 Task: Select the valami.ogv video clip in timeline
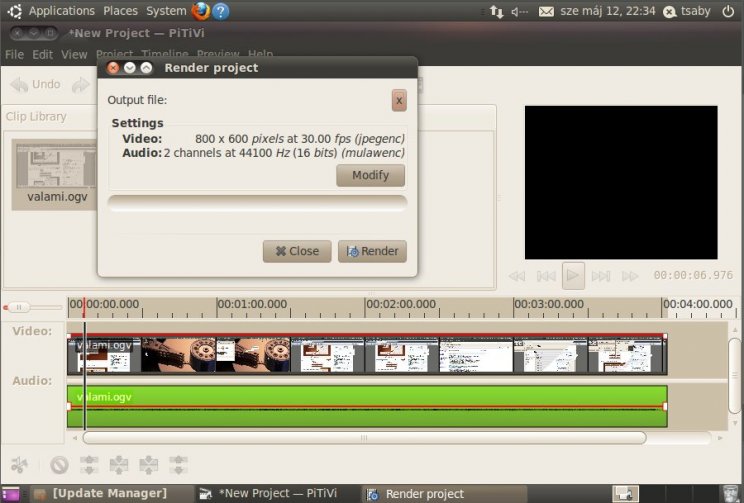pyautogui.click(x=367, y=355)
